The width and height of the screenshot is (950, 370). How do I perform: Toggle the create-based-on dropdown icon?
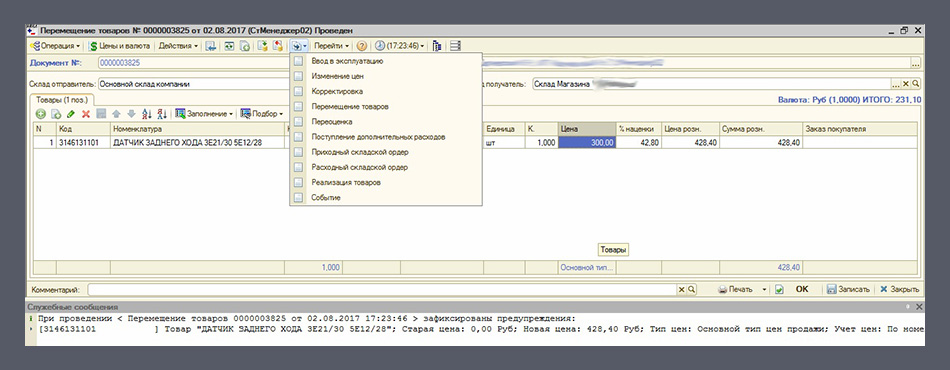pos(299,45)
